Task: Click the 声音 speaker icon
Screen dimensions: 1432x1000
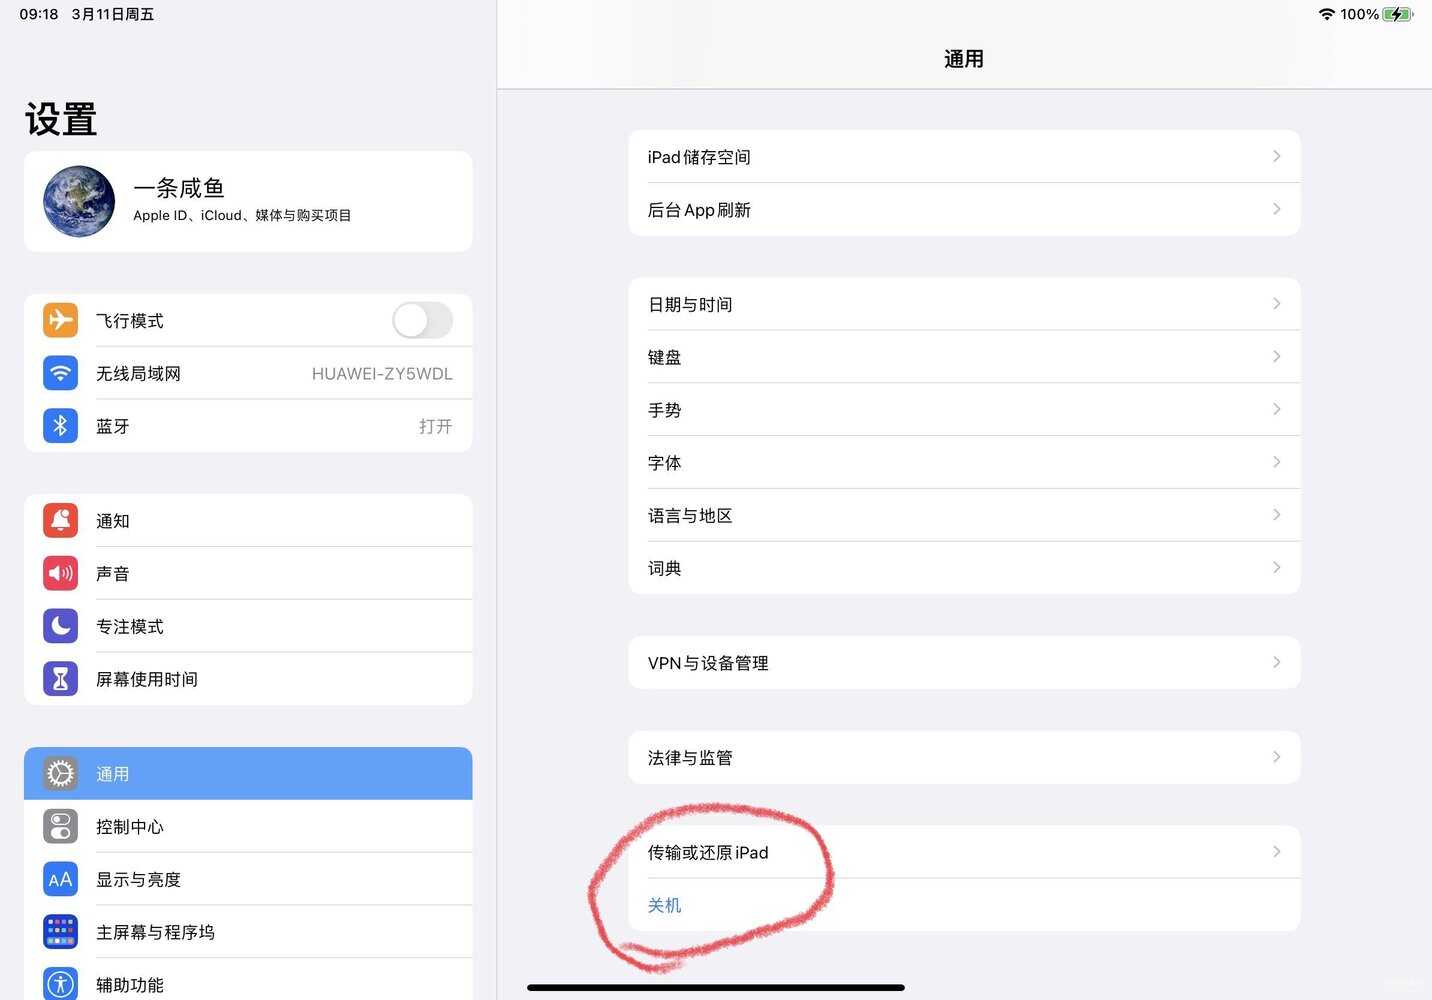Action: coord(60,573)
